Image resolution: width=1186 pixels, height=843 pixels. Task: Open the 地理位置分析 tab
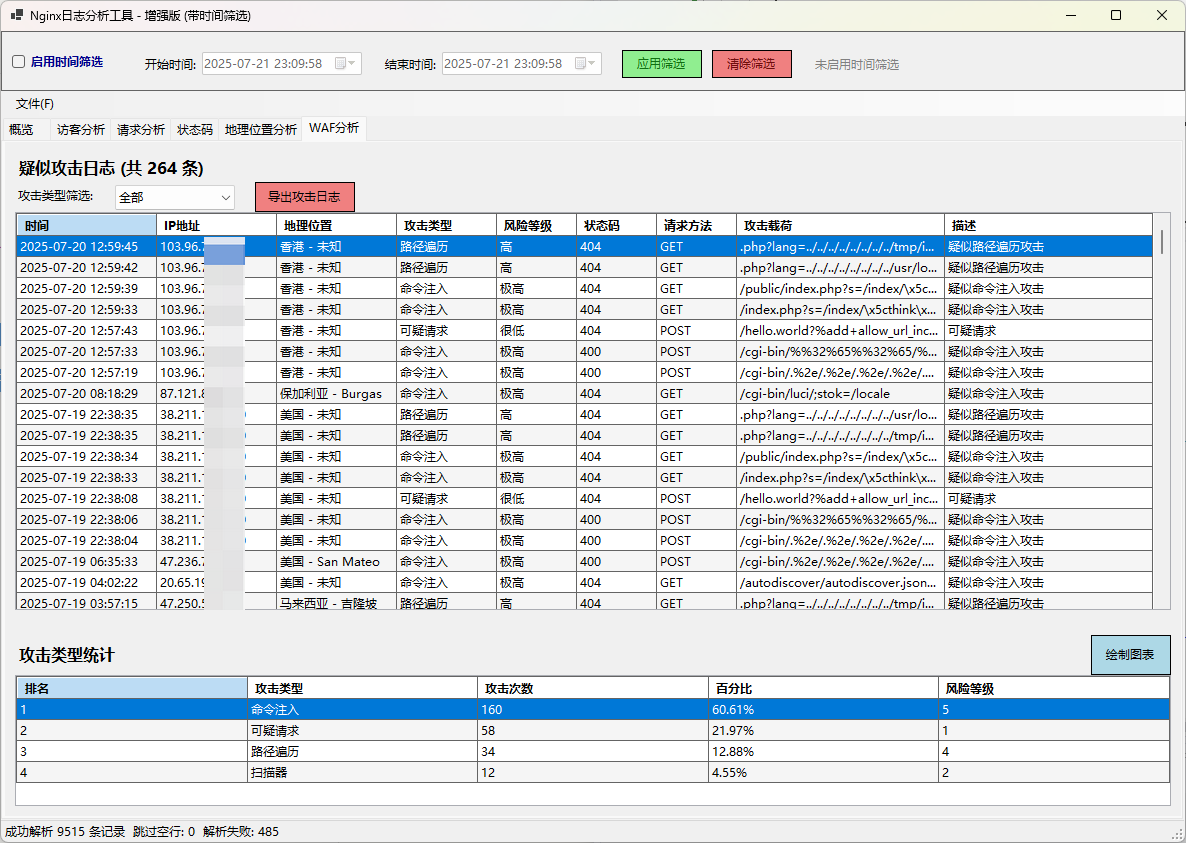click(260, 130)
